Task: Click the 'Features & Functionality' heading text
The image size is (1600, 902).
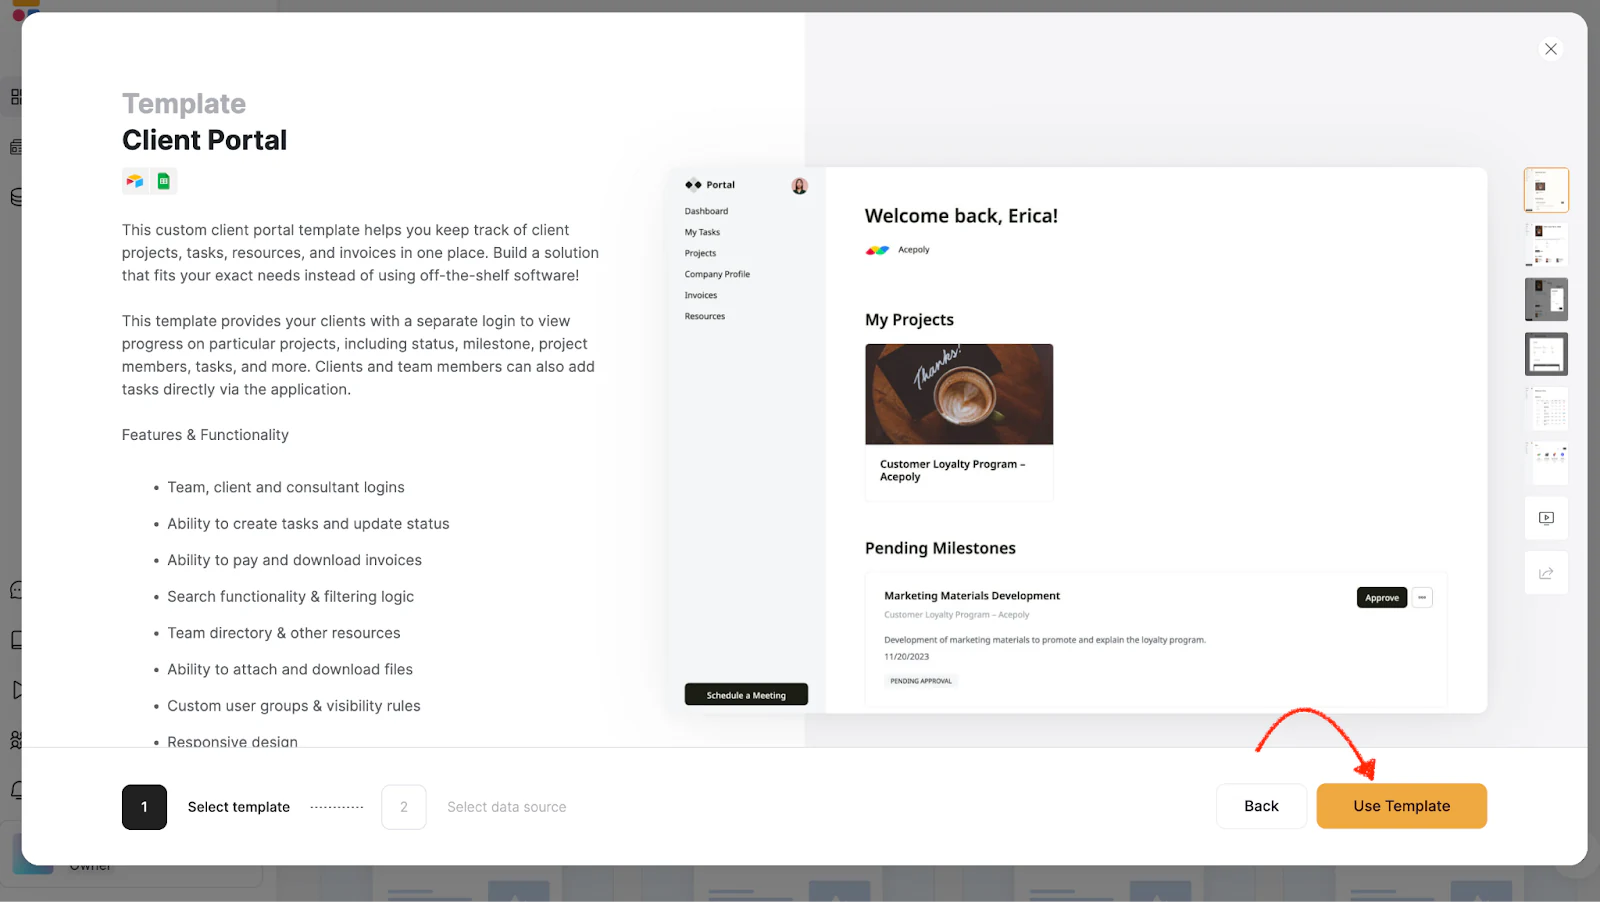Action: 205,435
